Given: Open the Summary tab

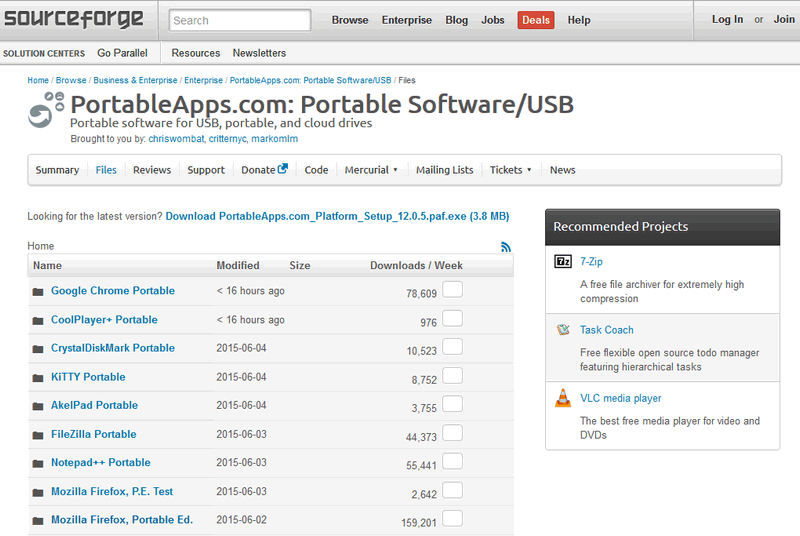Looking at the screenshot, I should 57,170.
